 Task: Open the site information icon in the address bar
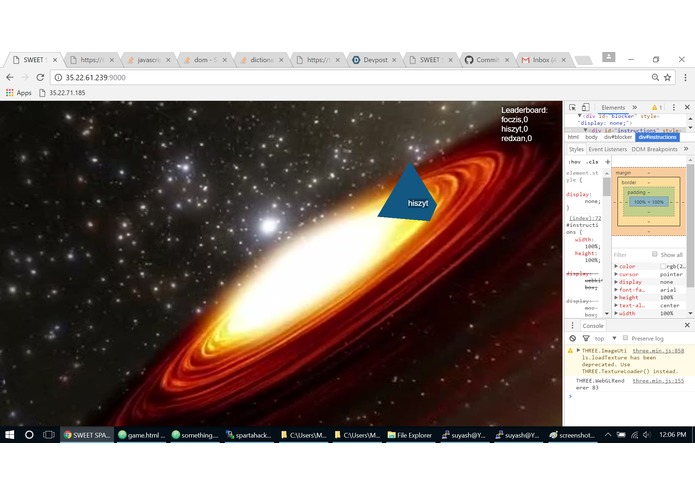(x=58, y=78)
